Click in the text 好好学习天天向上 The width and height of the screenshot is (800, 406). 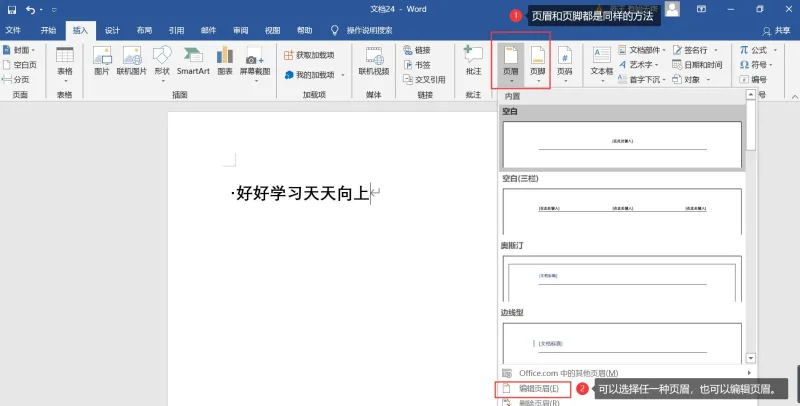303,194
